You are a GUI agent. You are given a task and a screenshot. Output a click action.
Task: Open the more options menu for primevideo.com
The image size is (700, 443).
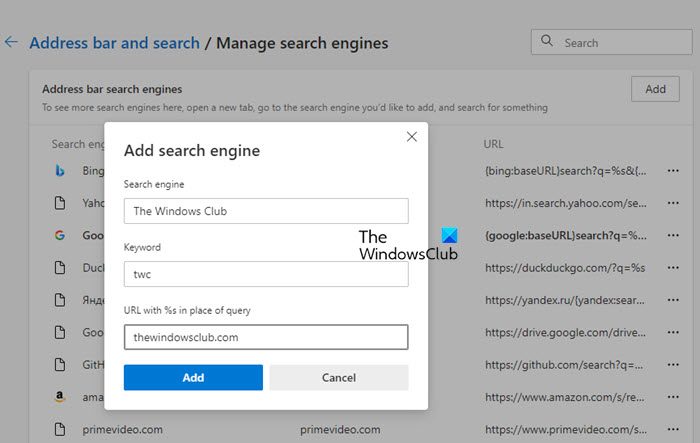pos(673,430)
